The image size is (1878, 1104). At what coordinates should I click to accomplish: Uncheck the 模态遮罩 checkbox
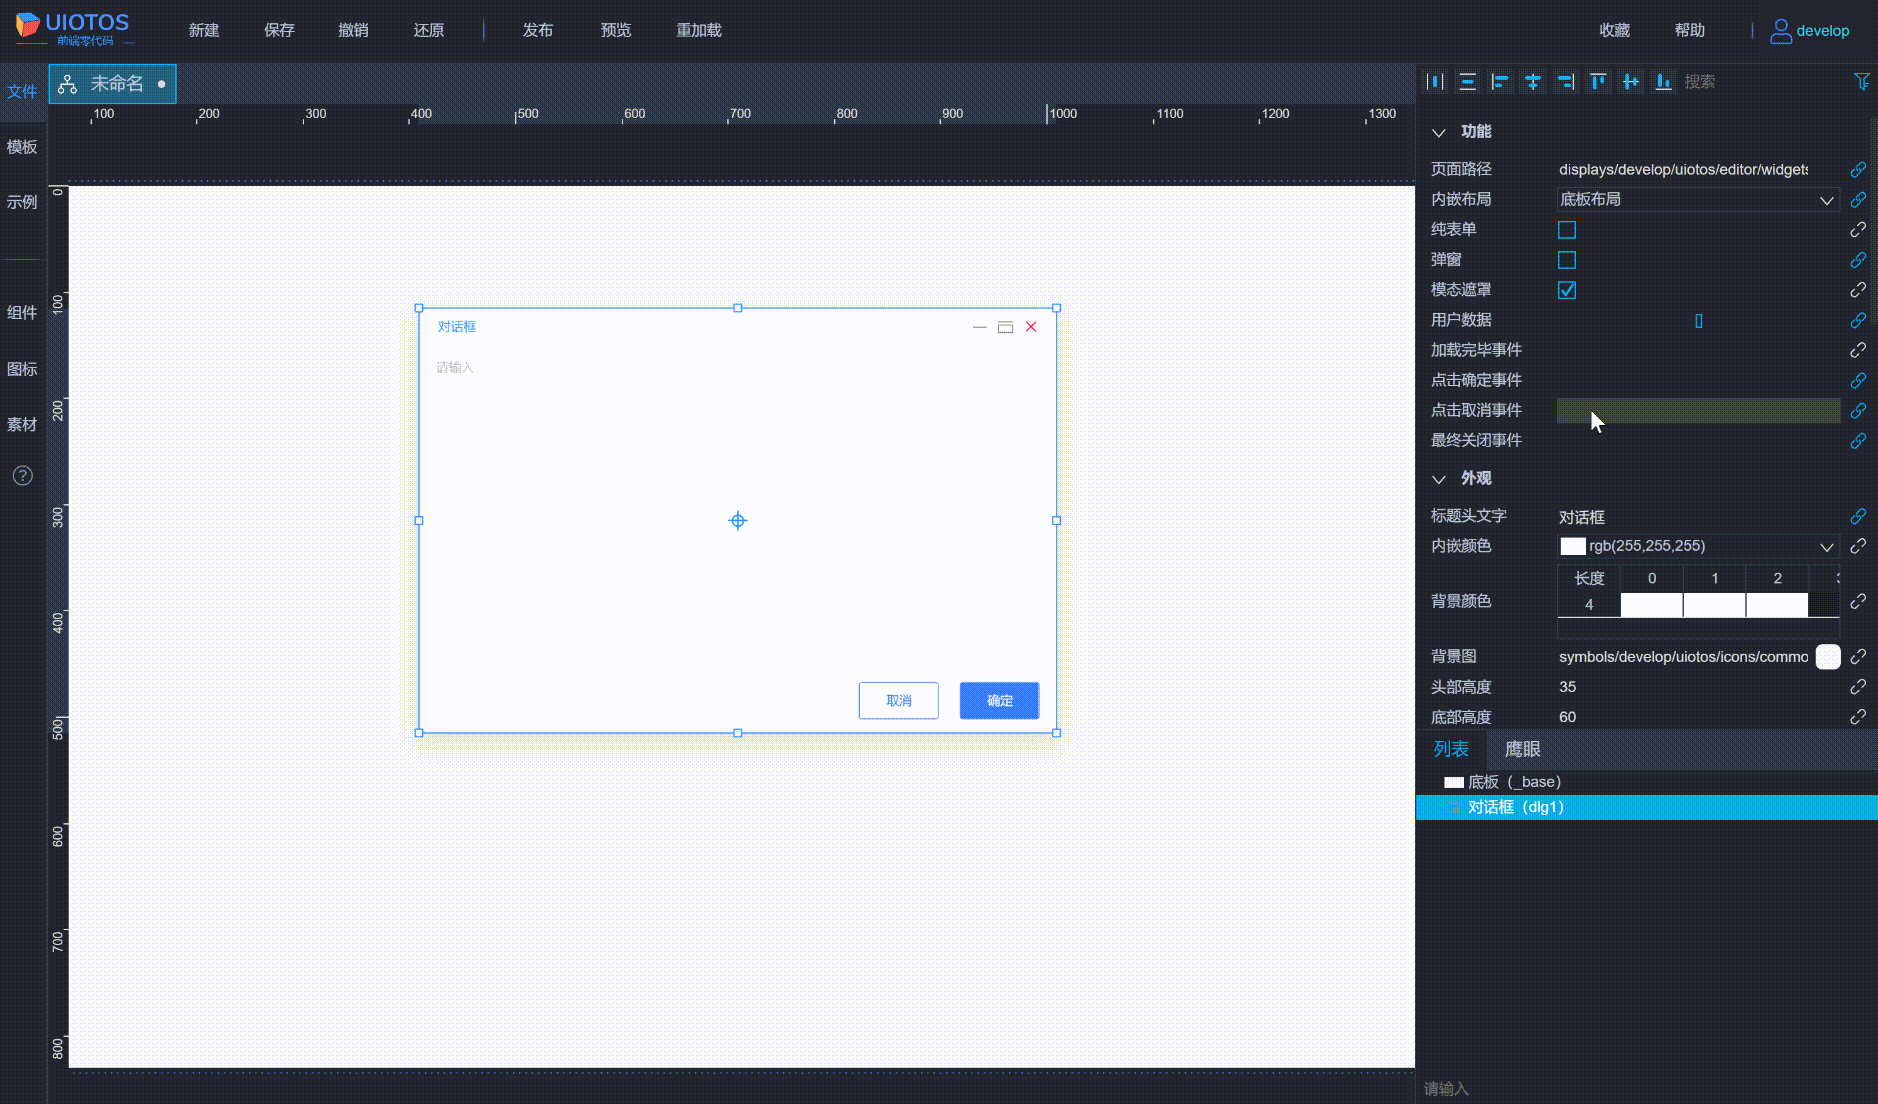pos(1567,290)
